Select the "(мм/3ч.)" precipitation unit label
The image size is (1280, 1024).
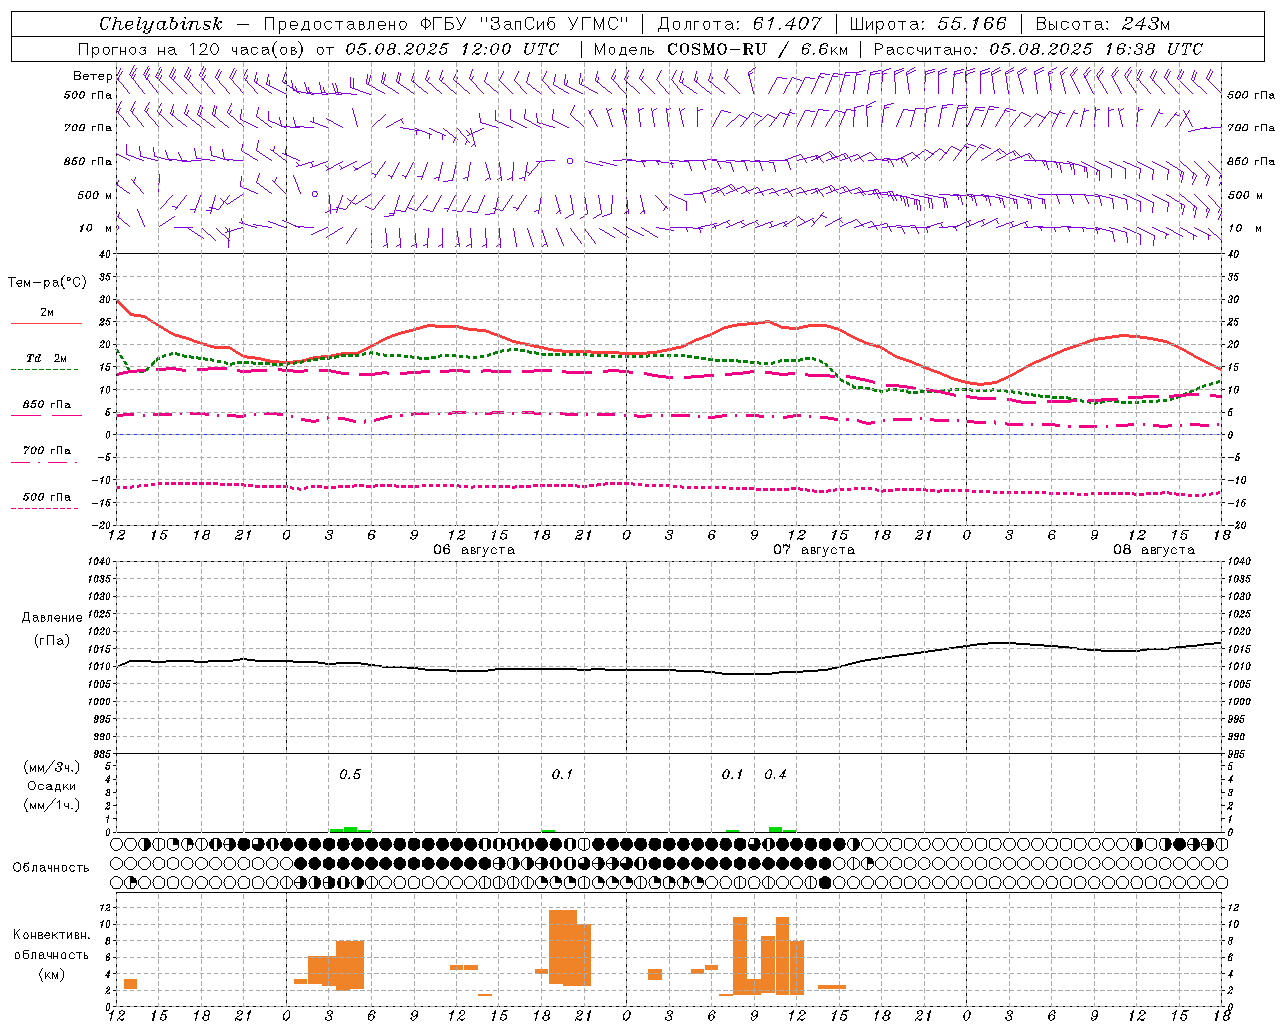point(52,767)
